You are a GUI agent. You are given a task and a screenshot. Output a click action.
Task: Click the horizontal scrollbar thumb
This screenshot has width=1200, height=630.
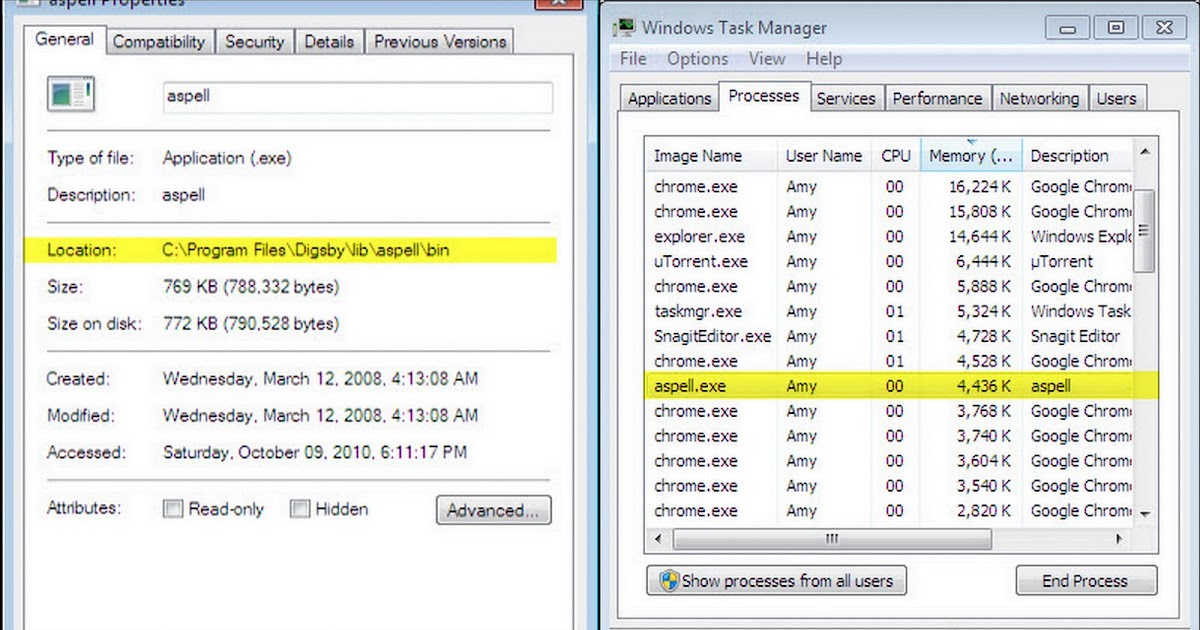click(832, 539)
